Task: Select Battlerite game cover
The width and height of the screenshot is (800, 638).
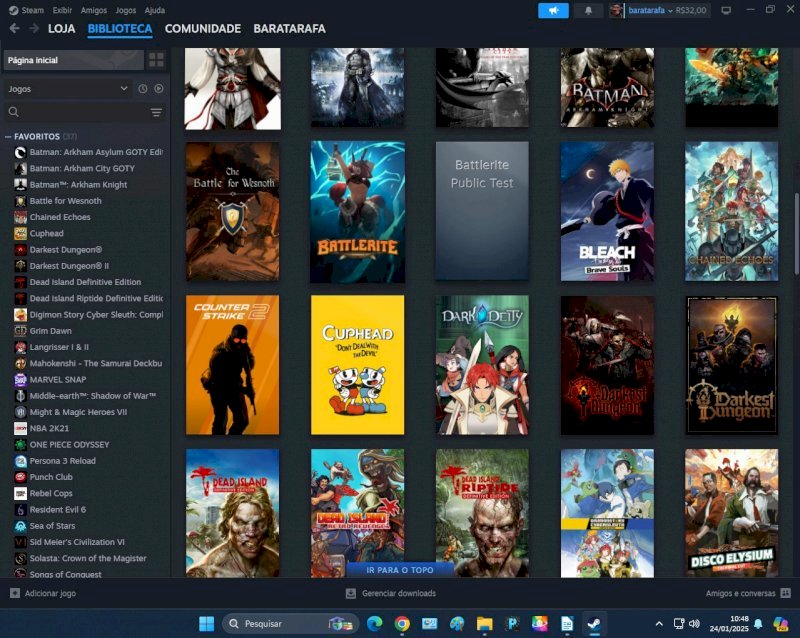Action: (358, 212)
